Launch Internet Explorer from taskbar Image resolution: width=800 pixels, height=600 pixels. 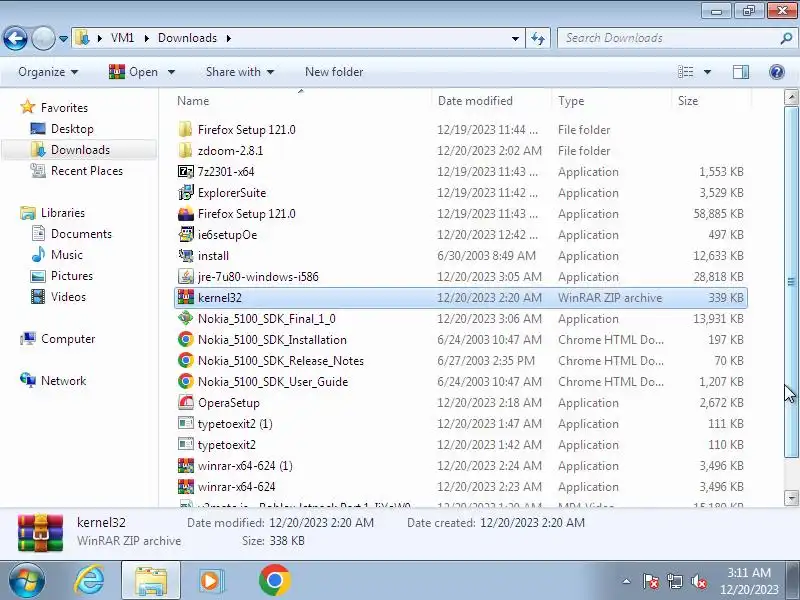(x=90, y=581)
